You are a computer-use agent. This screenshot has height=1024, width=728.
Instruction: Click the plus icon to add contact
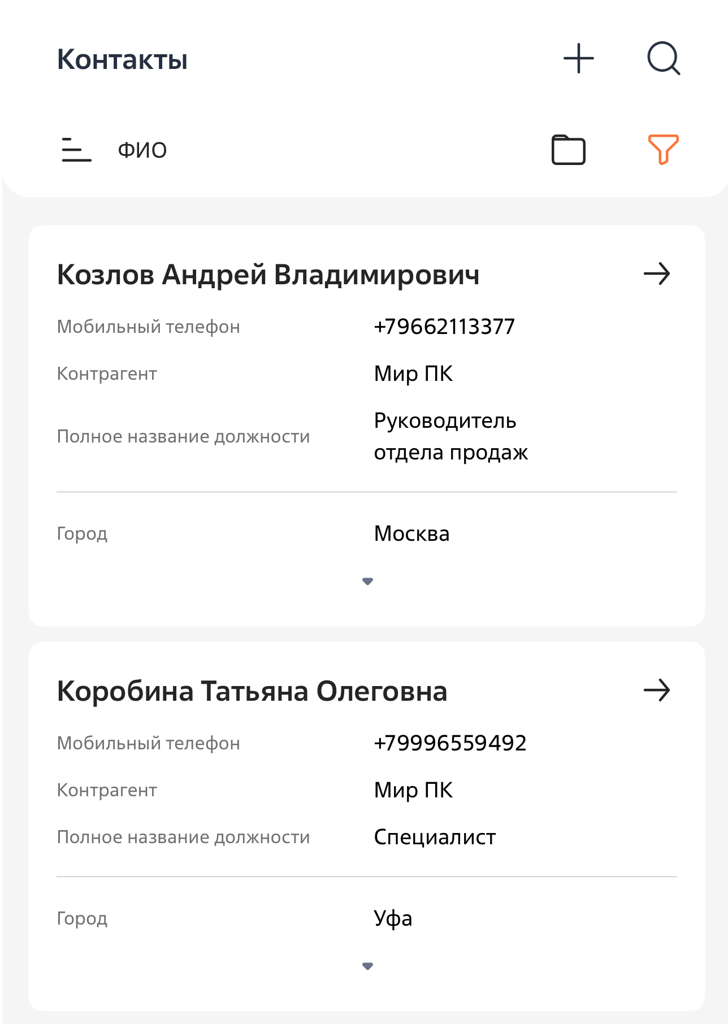(x=578, y=59)
